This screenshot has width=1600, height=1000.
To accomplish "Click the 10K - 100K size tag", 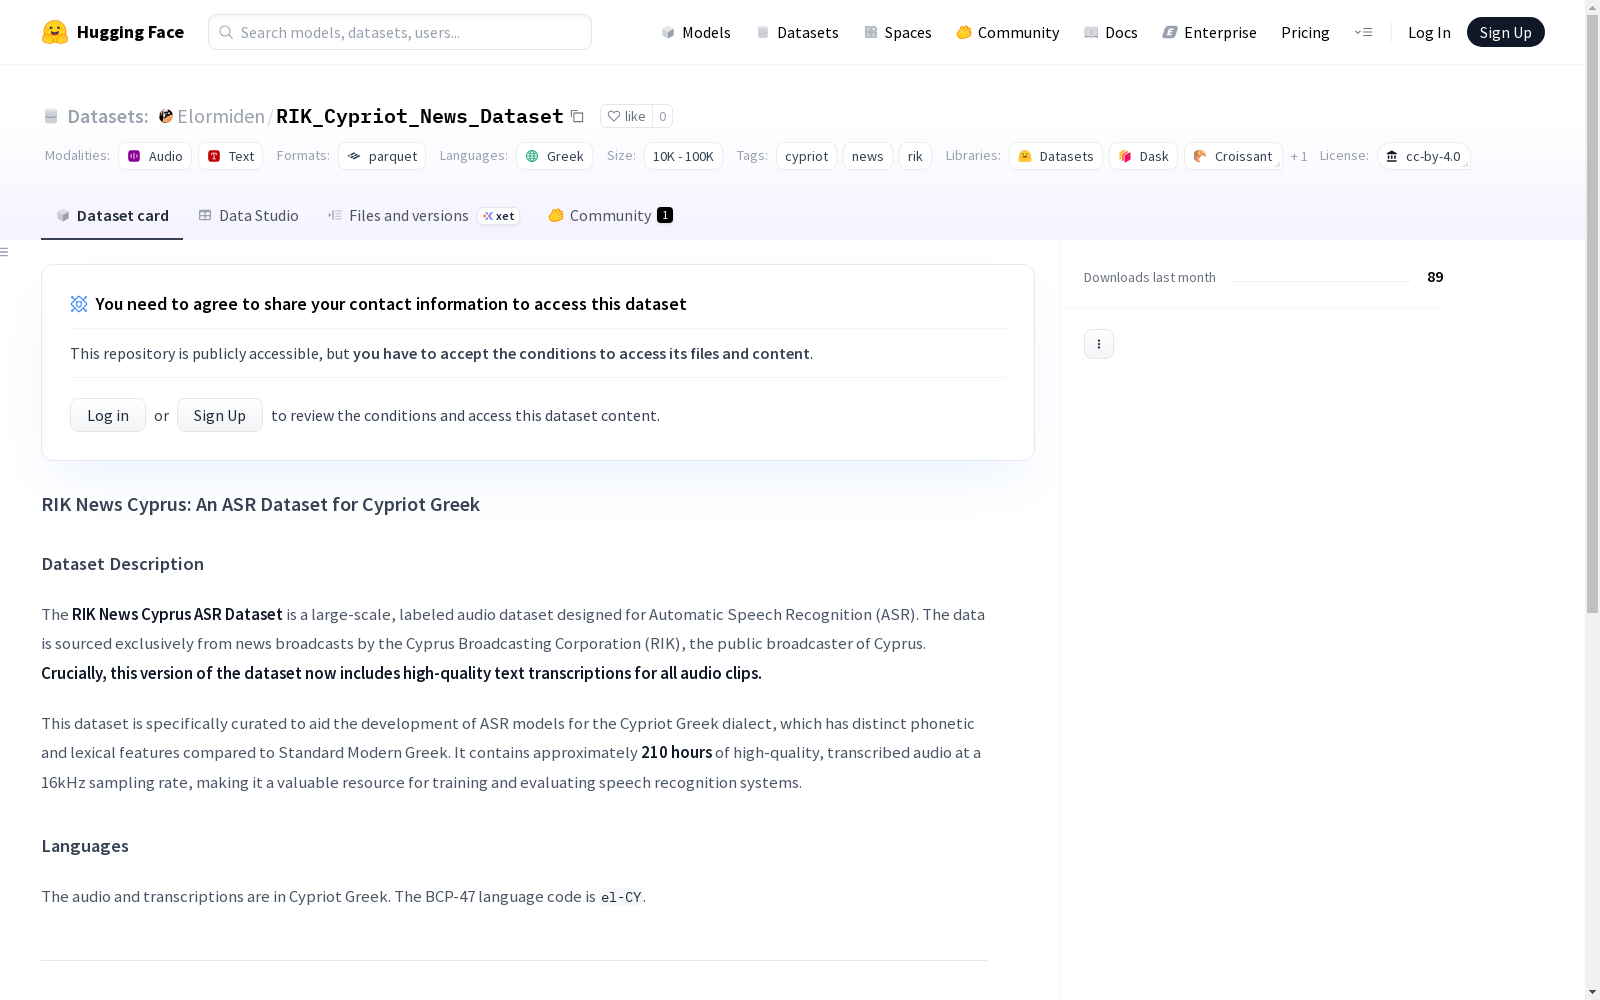I will coord(683,156).
